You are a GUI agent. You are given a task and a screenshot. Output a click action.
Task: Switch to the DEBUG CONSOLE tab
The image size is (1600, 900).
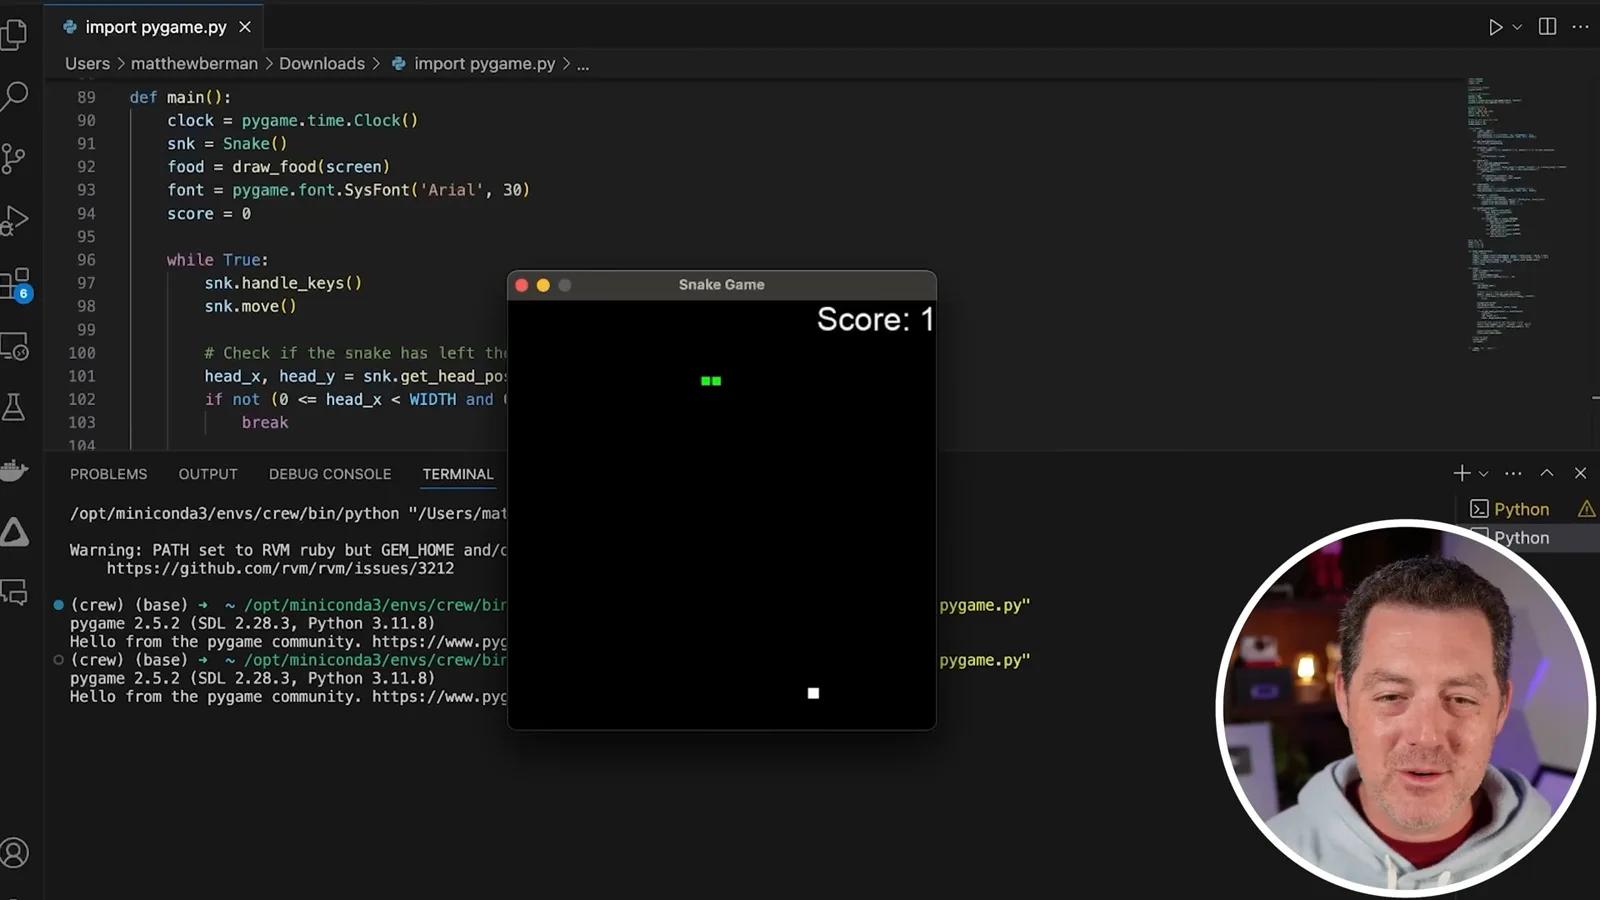[330, 474]
